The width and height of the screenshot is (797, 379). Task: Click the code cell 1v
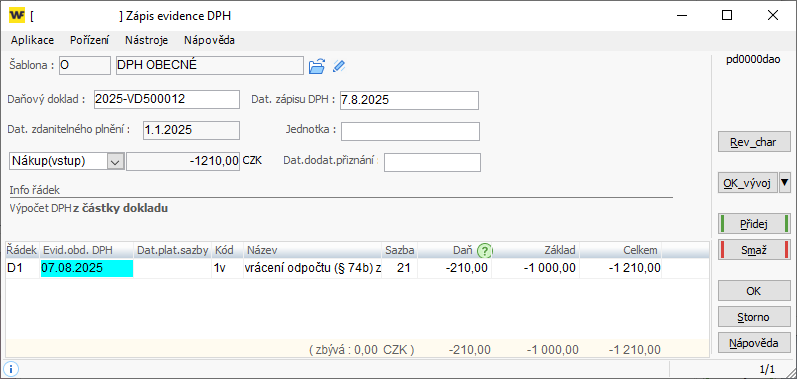click(x=227, y=268)
